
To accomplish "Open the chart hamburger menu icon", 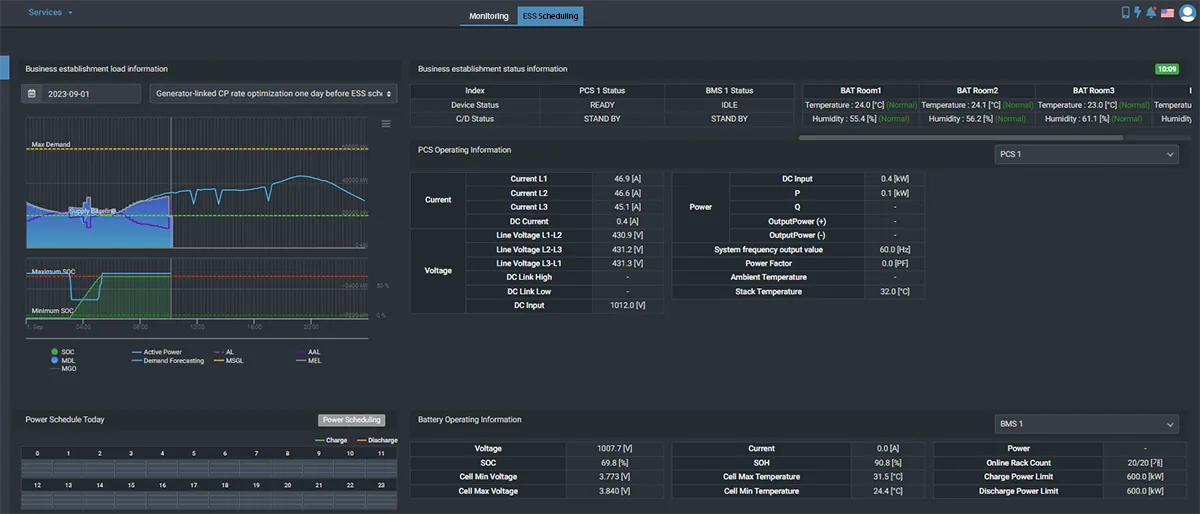I will [x=386, y=124].
